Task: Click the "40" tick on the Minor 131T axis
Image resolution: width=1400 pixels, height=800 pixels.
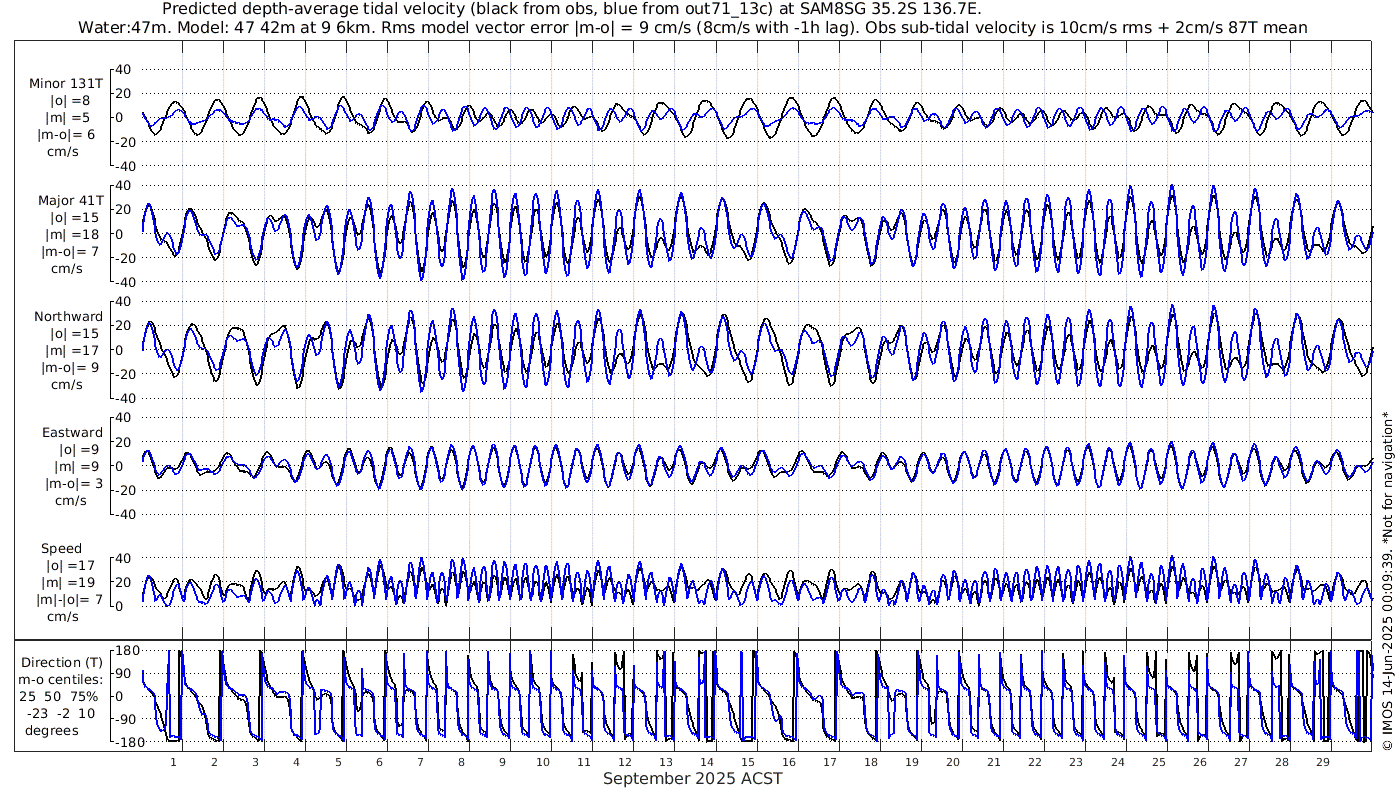Action: coord(125,70)
